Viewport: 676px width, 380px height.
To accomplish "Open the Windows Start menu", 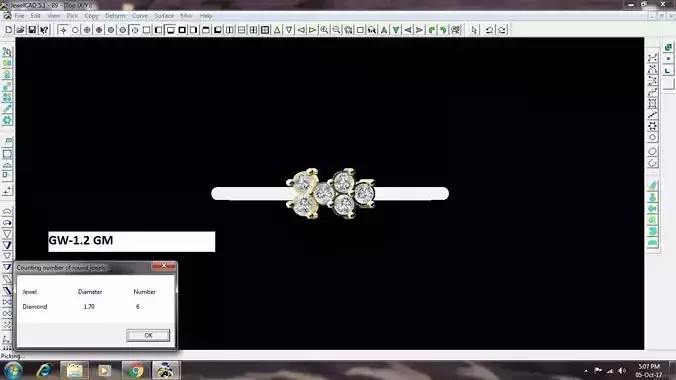I will [x=13, y=371].
